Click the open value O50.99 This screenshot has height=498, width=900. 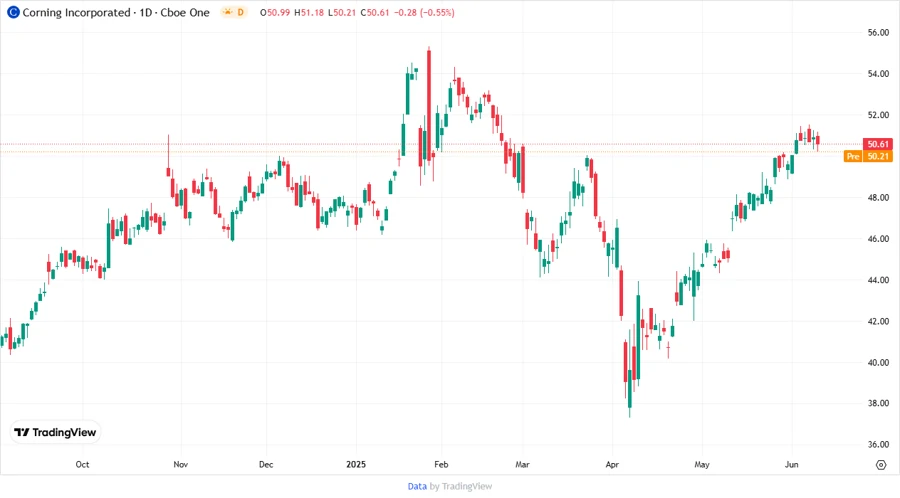275,13
